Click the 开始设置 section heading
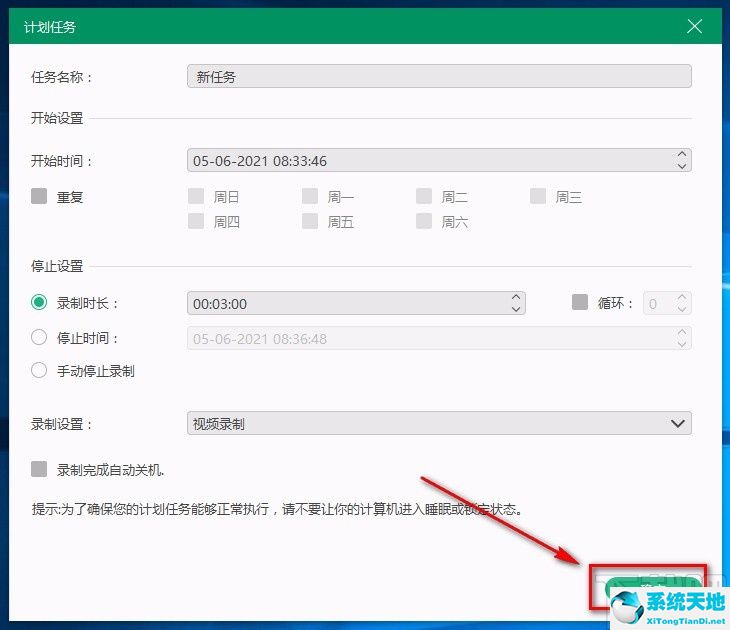The height and width of the screenshot is (630, 730). 57,118
